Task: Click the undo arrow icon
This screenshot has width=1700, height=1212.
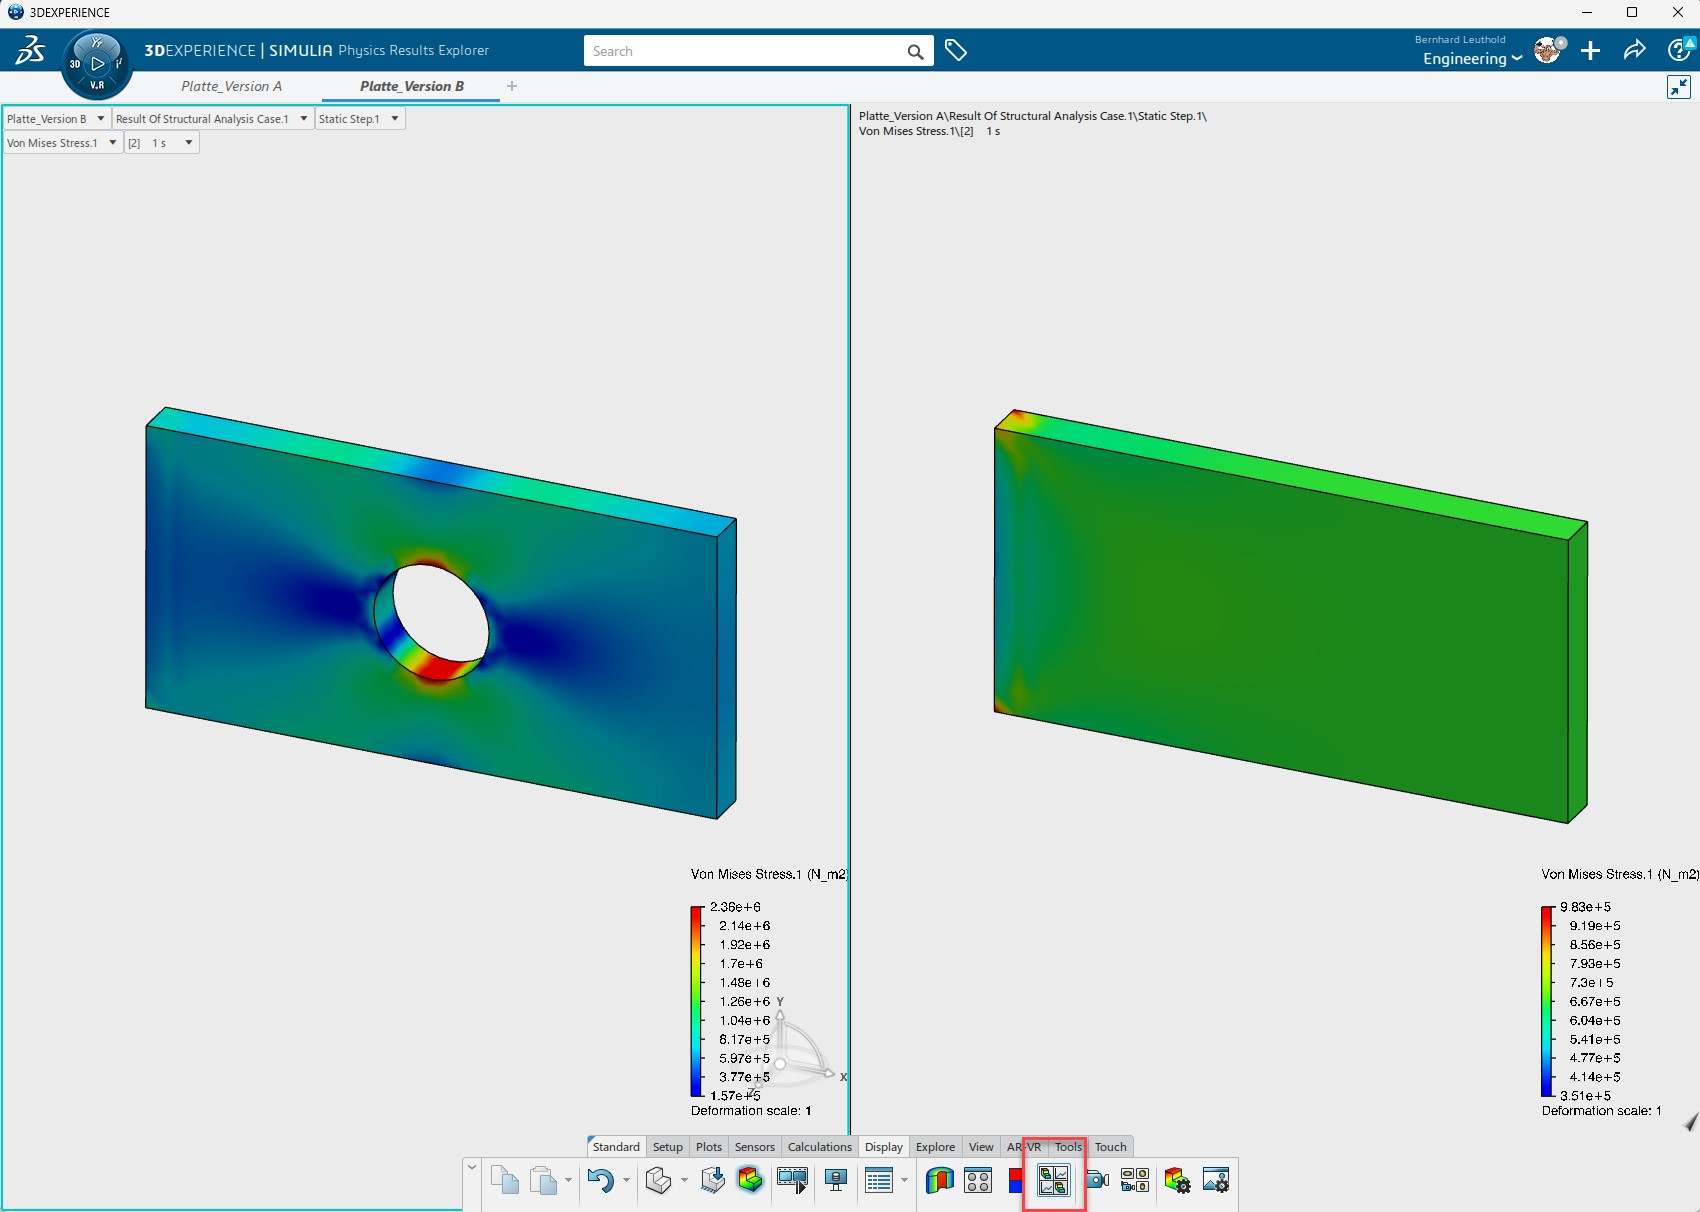Action: pyautogui.click(x=600, y=1181)
